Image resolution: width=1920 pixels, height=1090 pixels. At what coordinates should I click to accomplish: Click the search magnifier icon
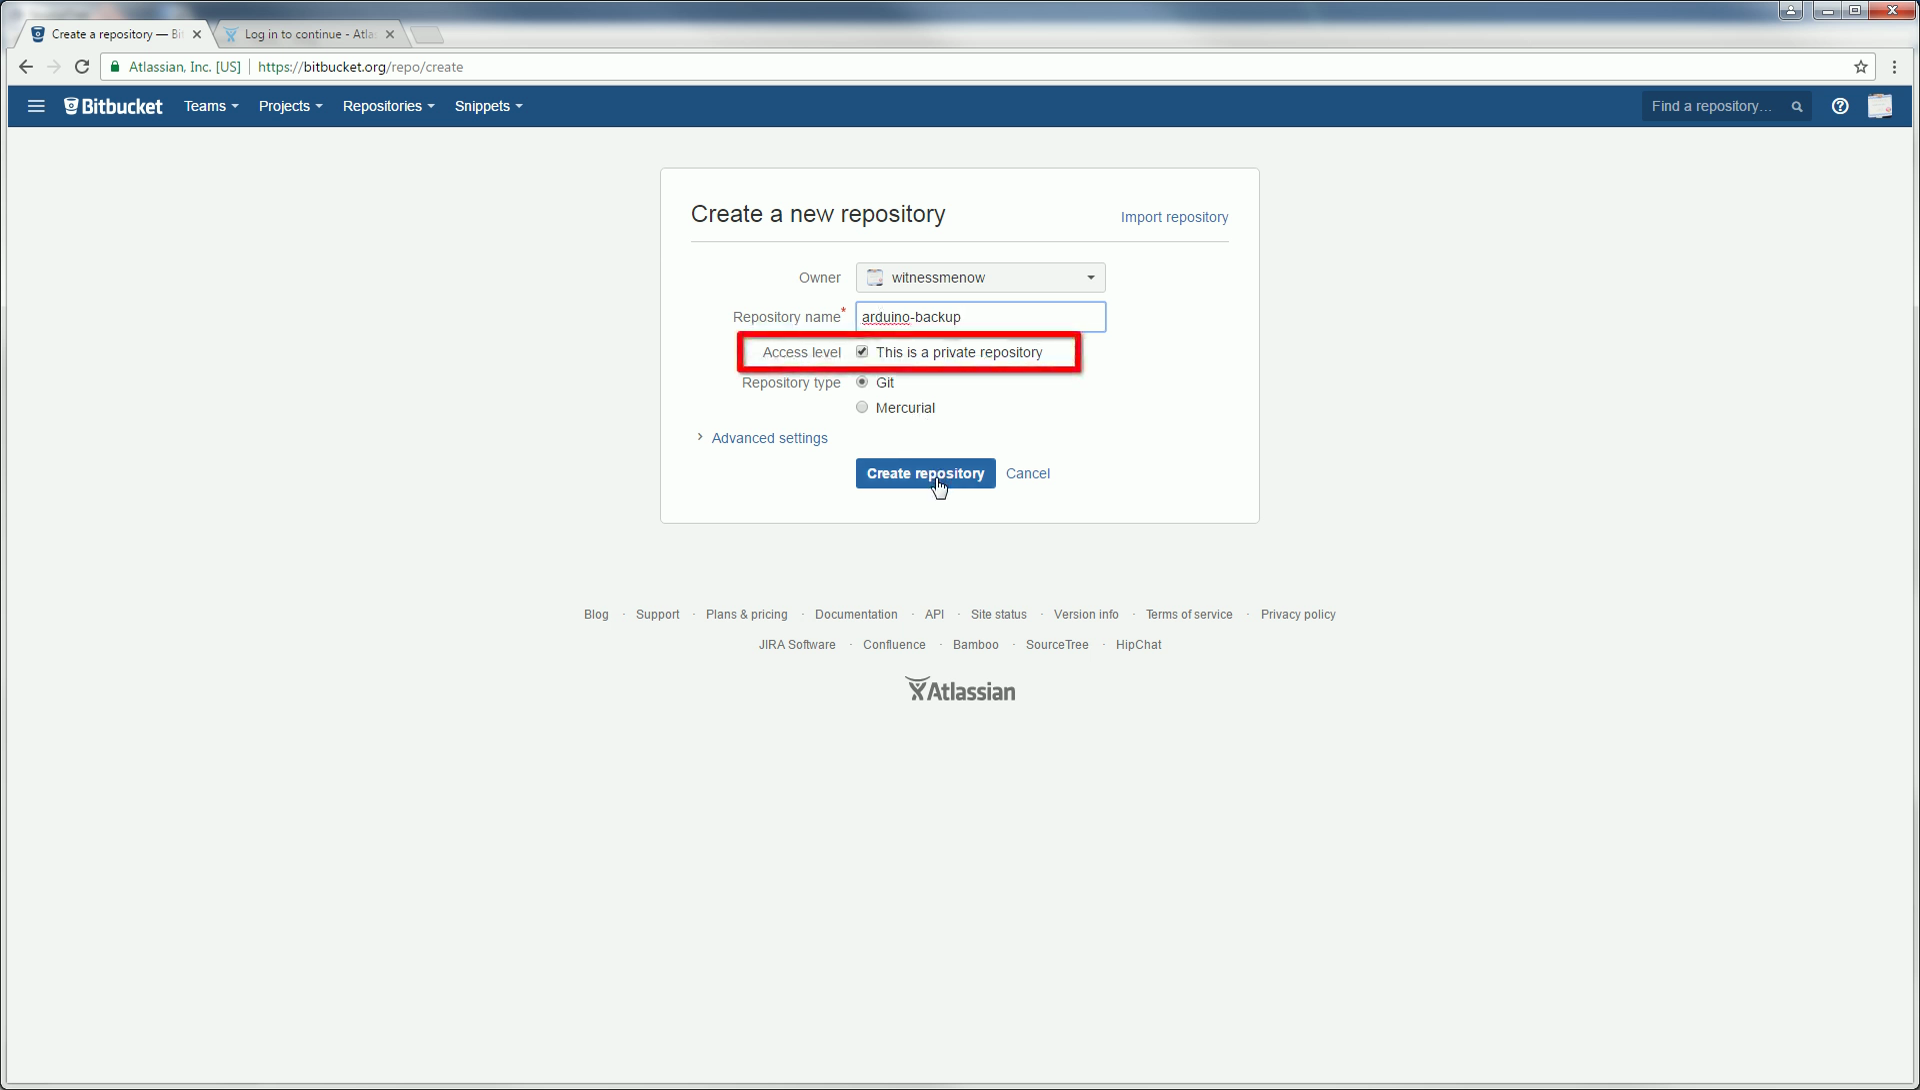[1797, 106]
